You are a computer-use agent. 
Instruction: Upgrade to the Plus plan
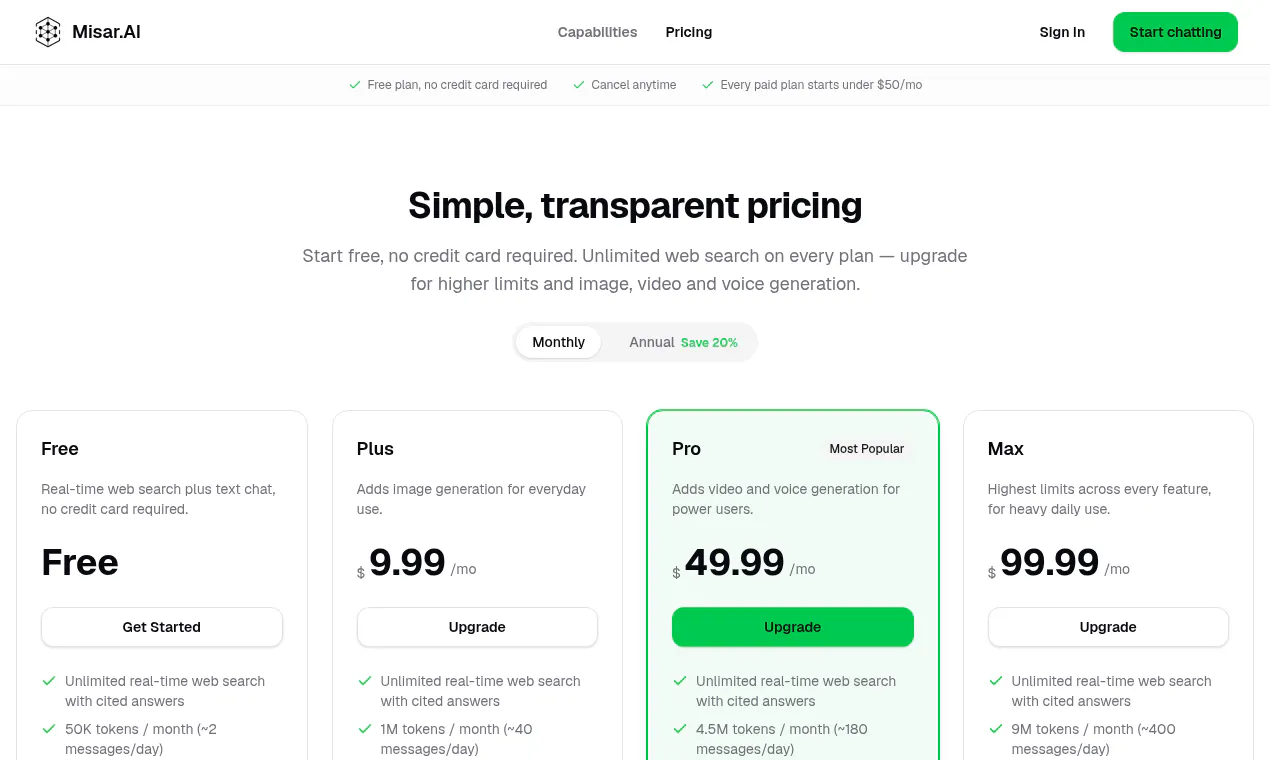[477, 627]
